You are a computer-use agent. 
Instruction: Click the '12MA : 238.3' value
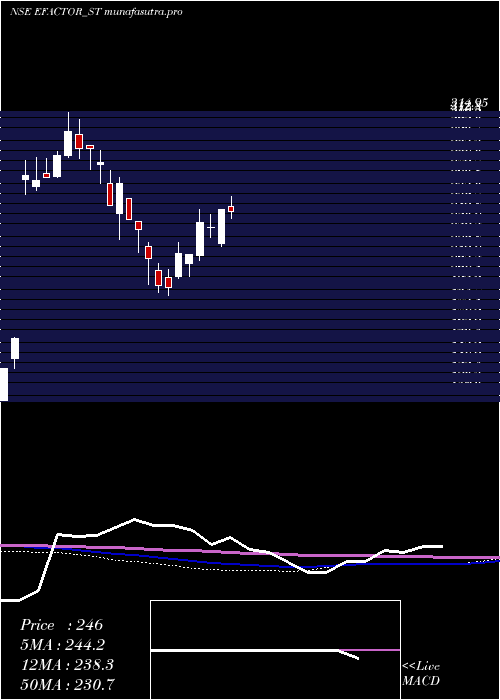tap(67, 665)
